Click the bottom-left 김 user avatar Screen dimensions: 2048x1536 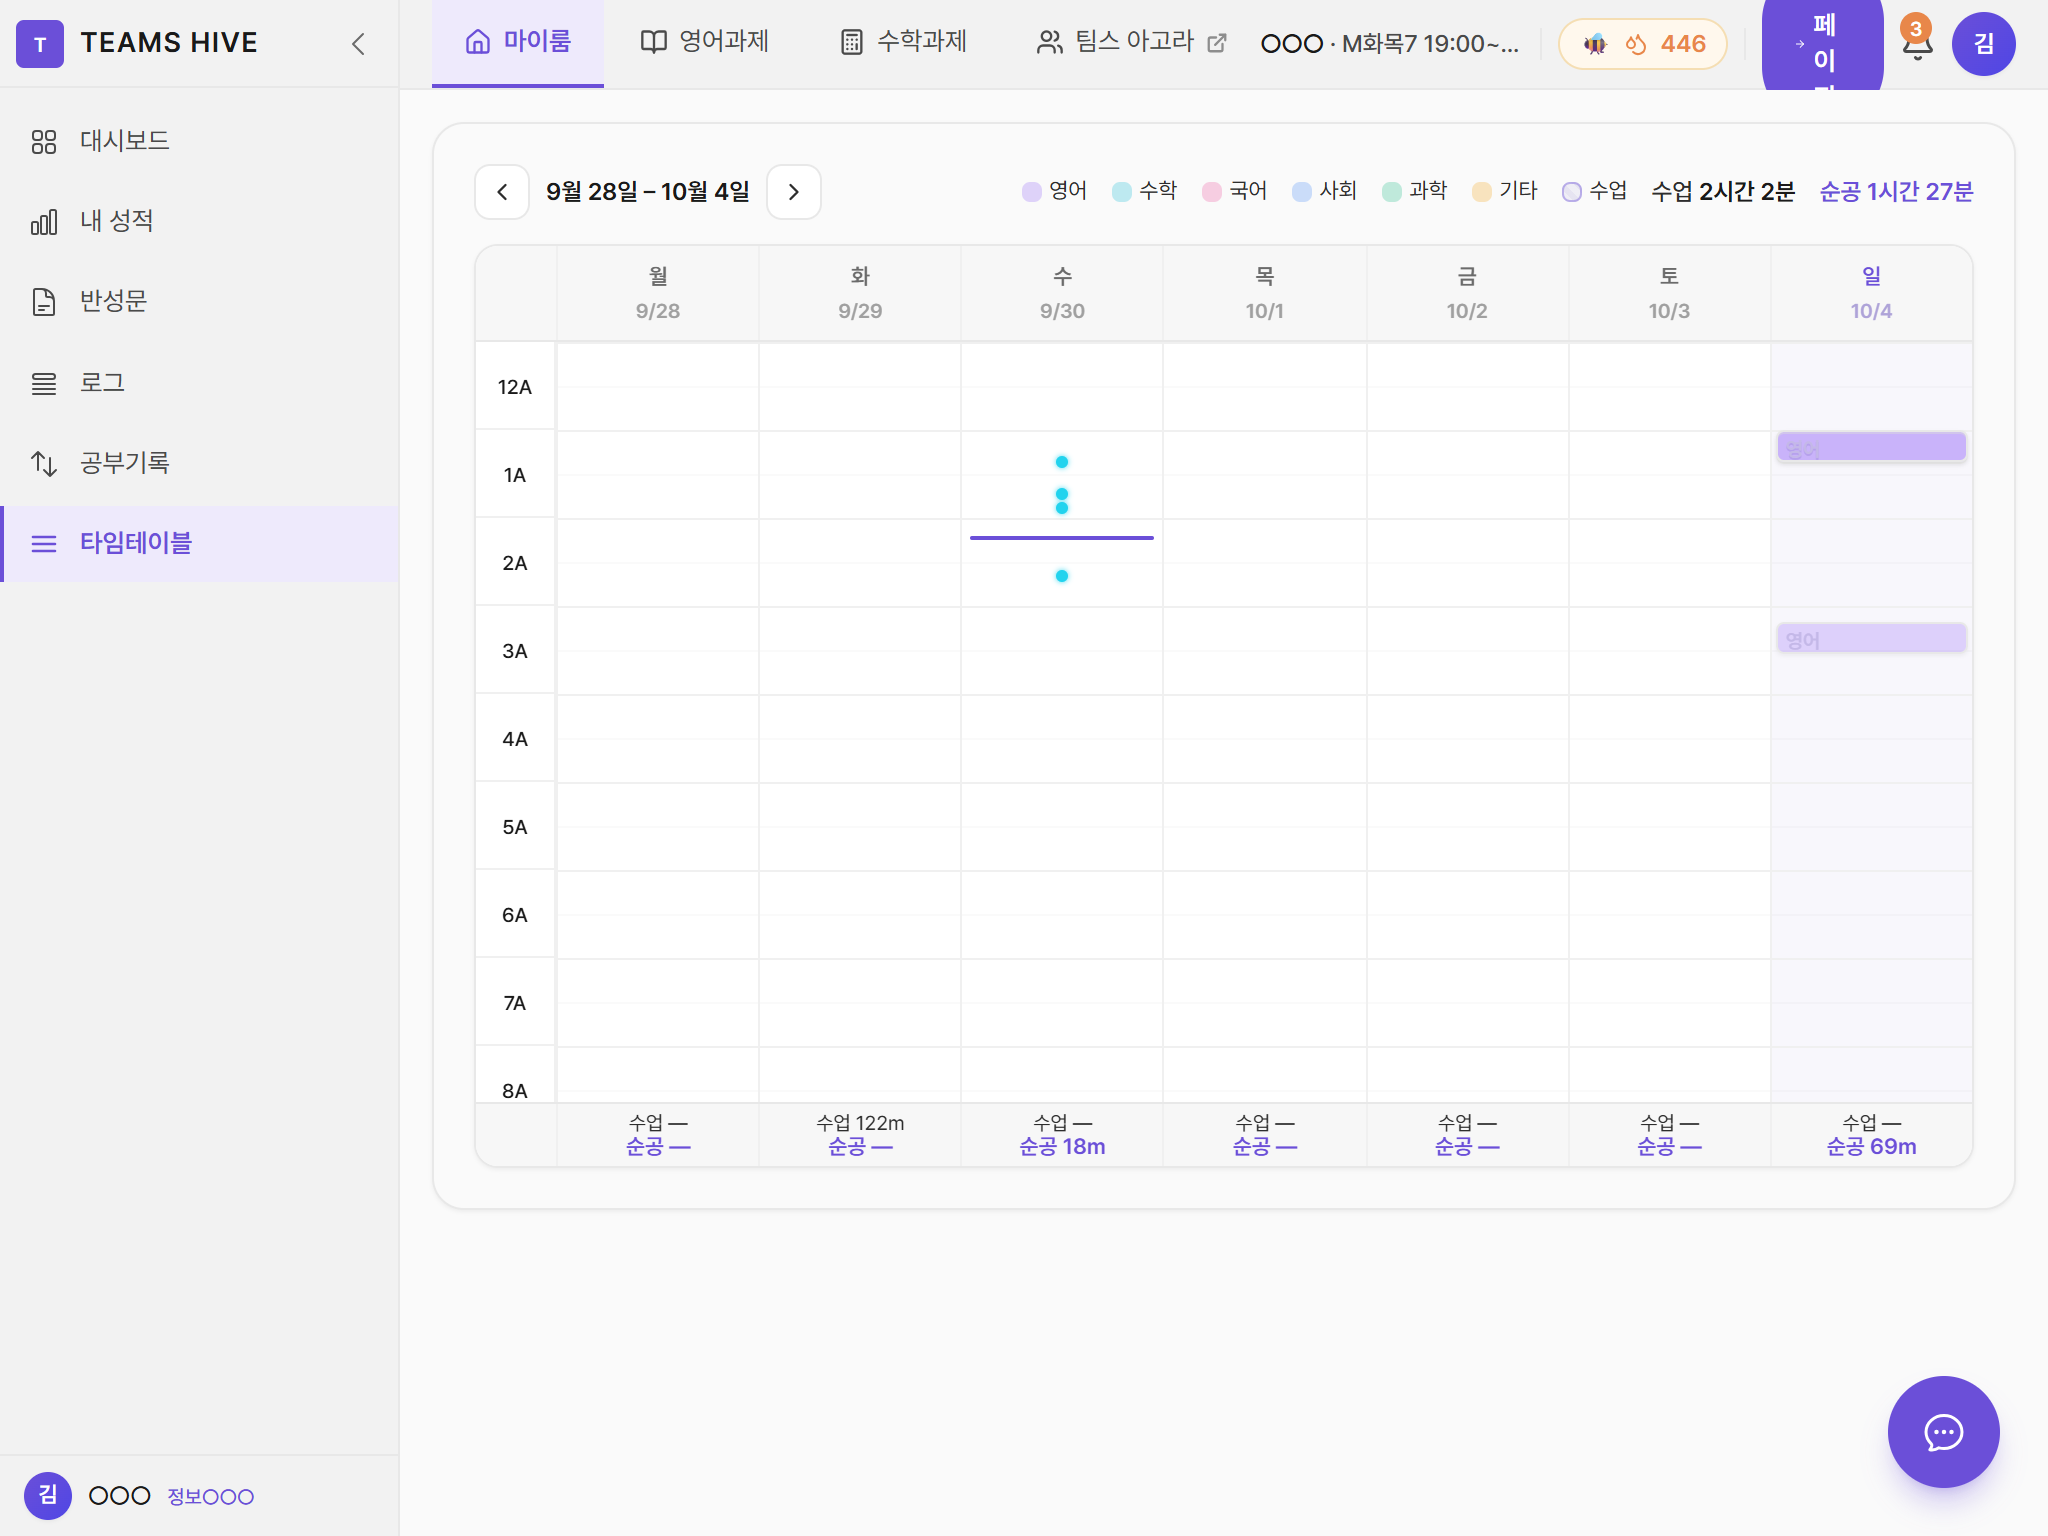(x=48, y=1496)
